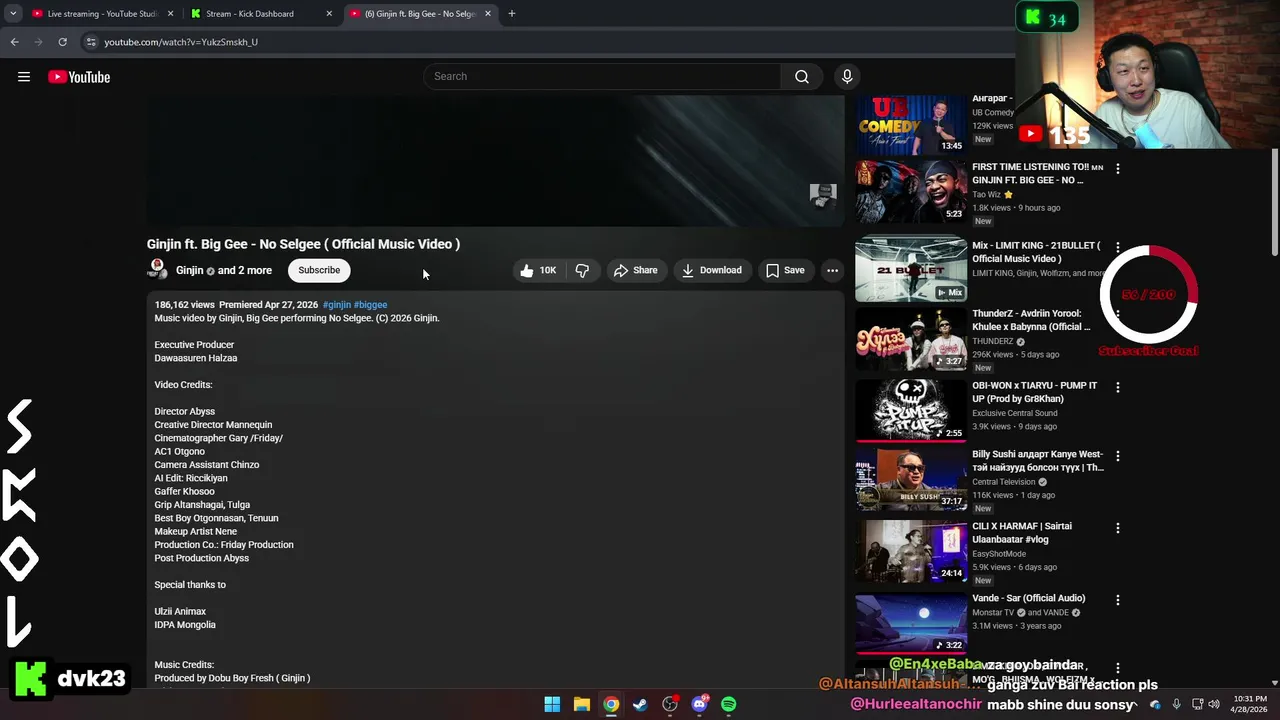Open the Billy Sushi video thumbnail
Image resolution: width=1280 pixels, height=720 pixels.
pos(911,479)
